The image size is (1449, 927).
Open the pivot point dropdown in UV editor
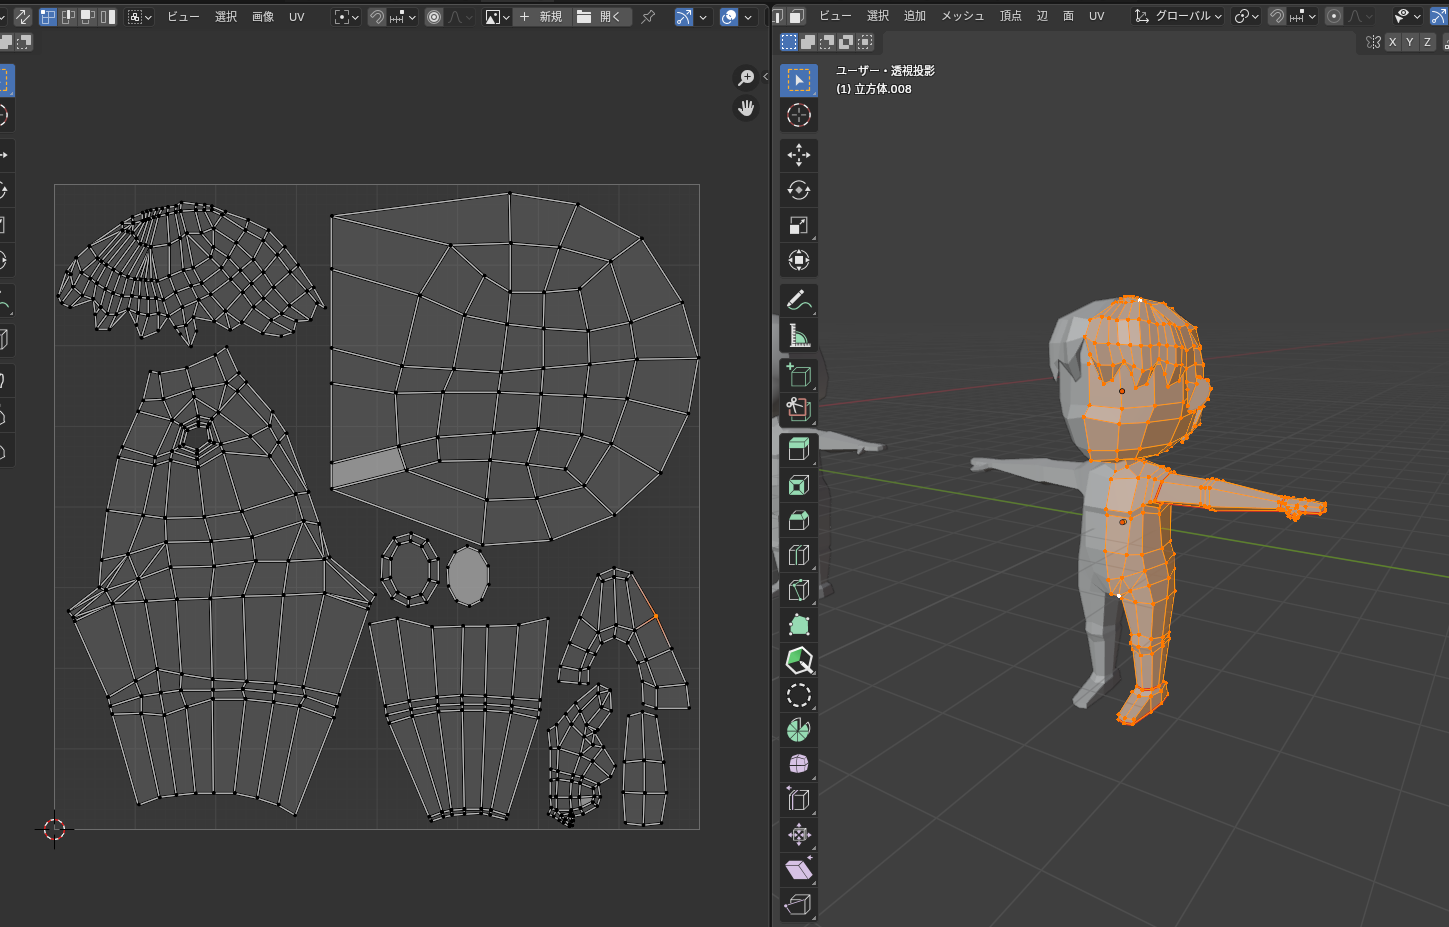[347, 17]
